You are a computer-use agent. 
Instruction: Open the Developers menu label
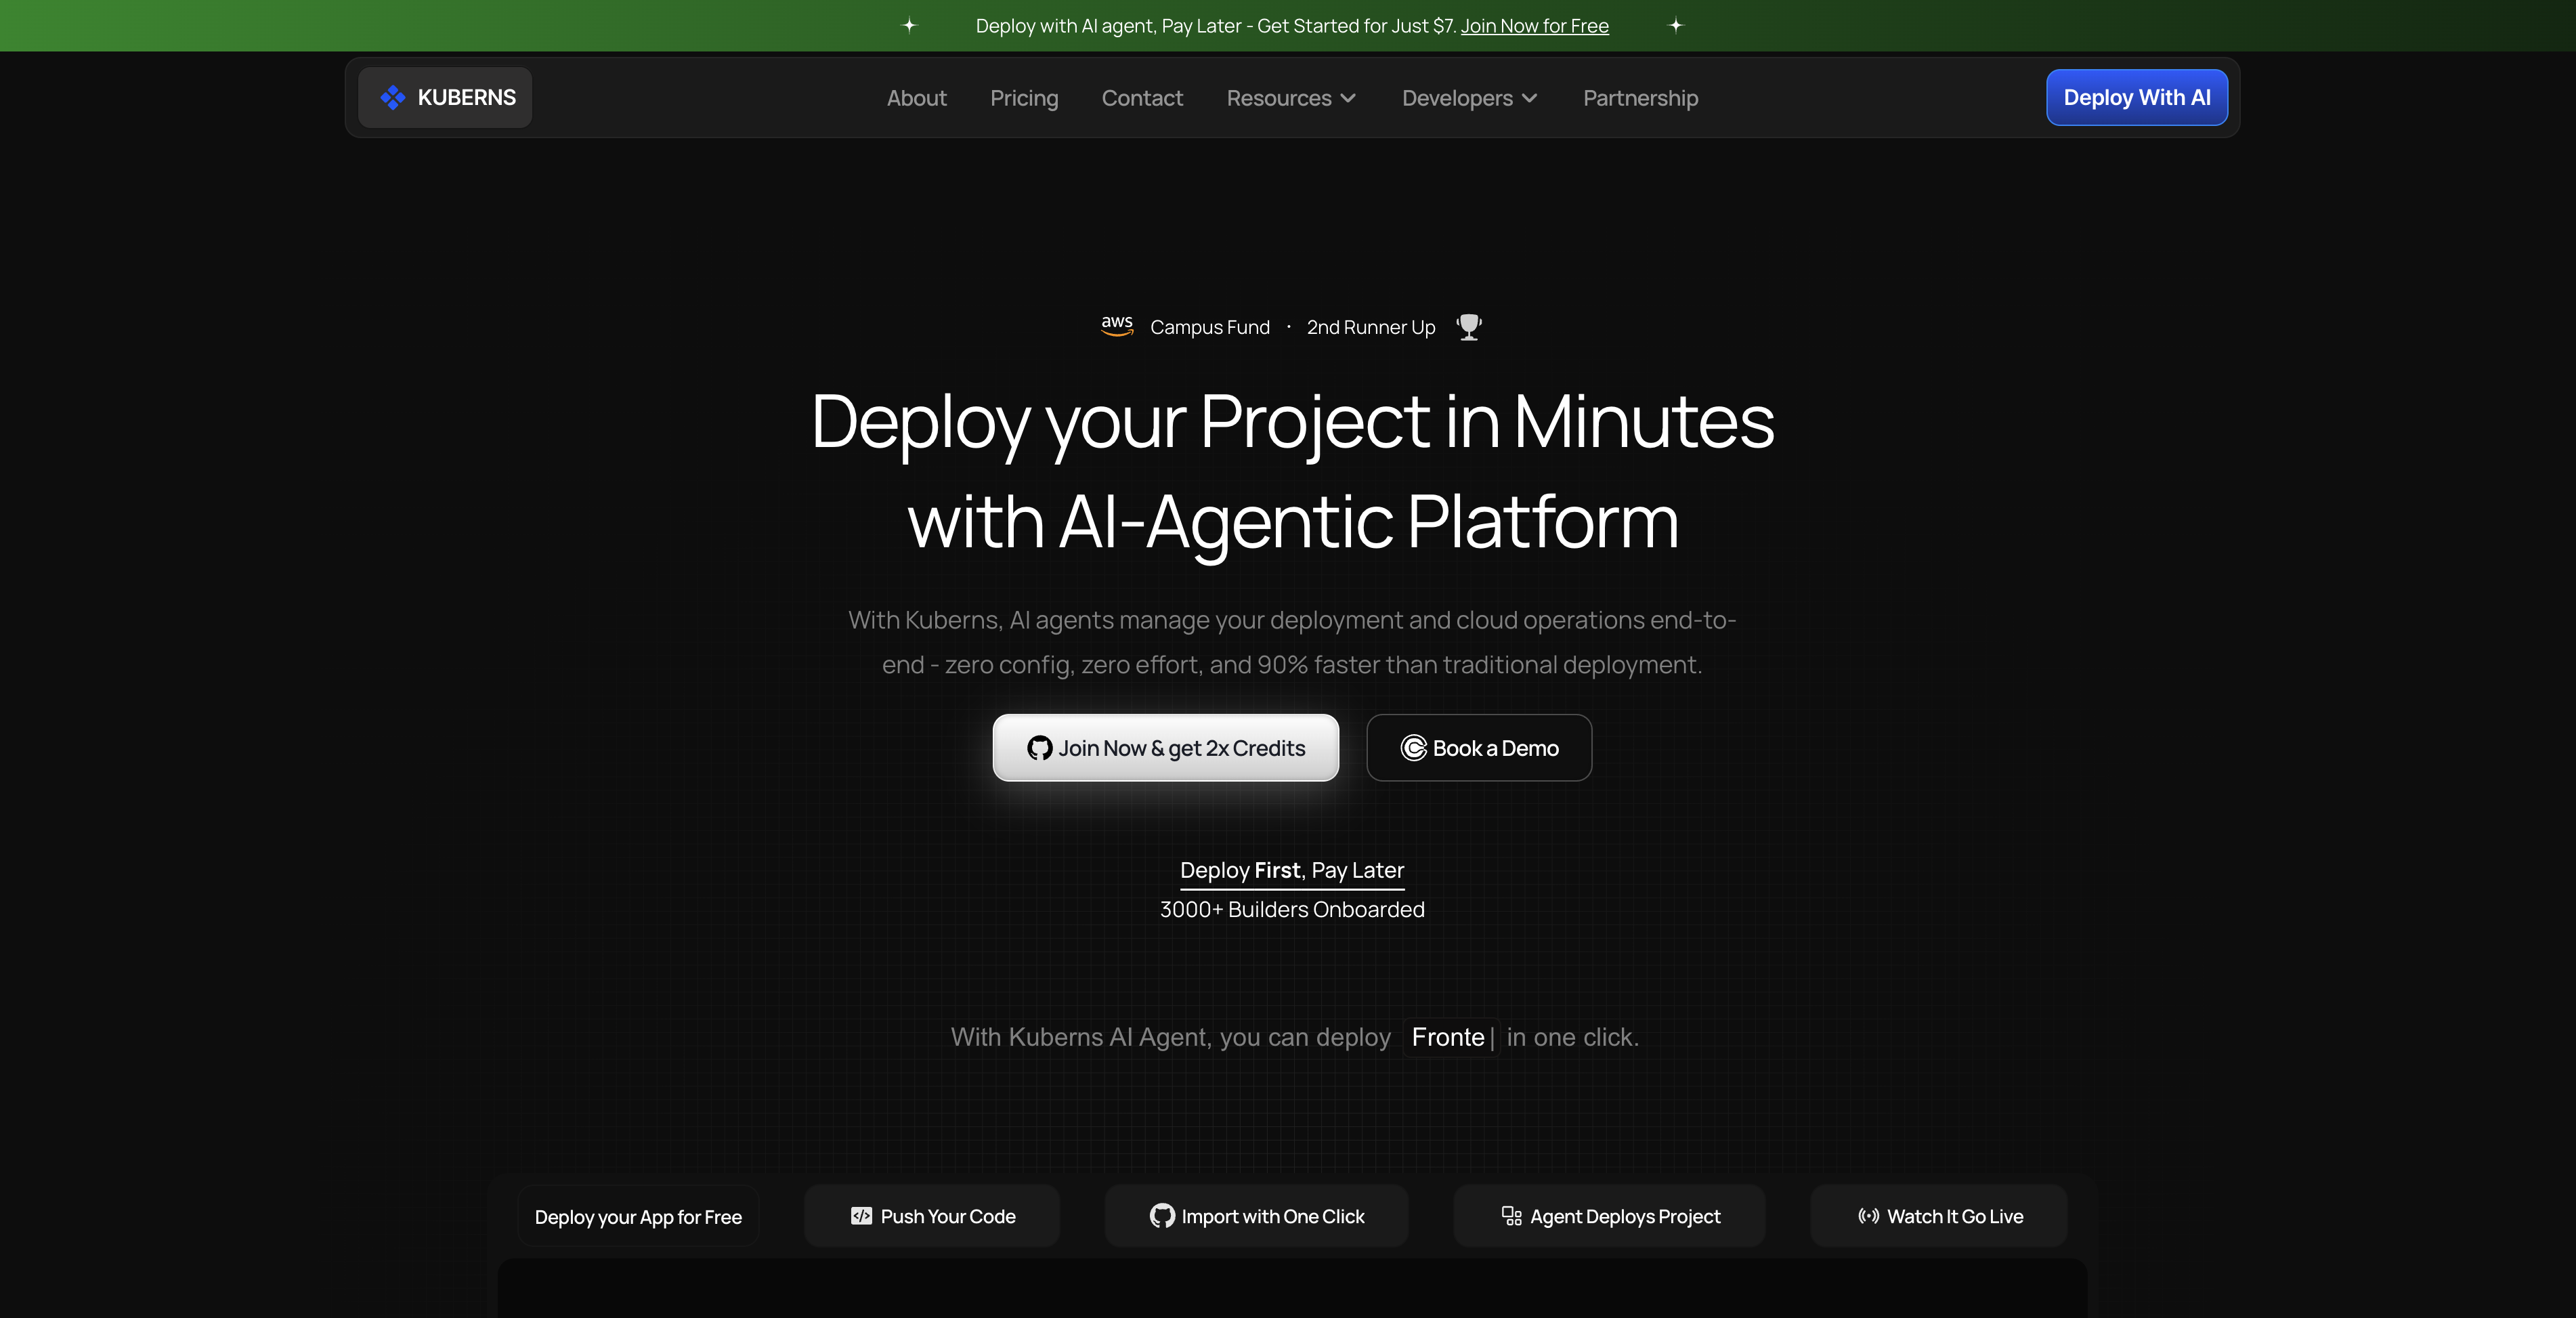pyautogui.click(x=1457, y=98)
